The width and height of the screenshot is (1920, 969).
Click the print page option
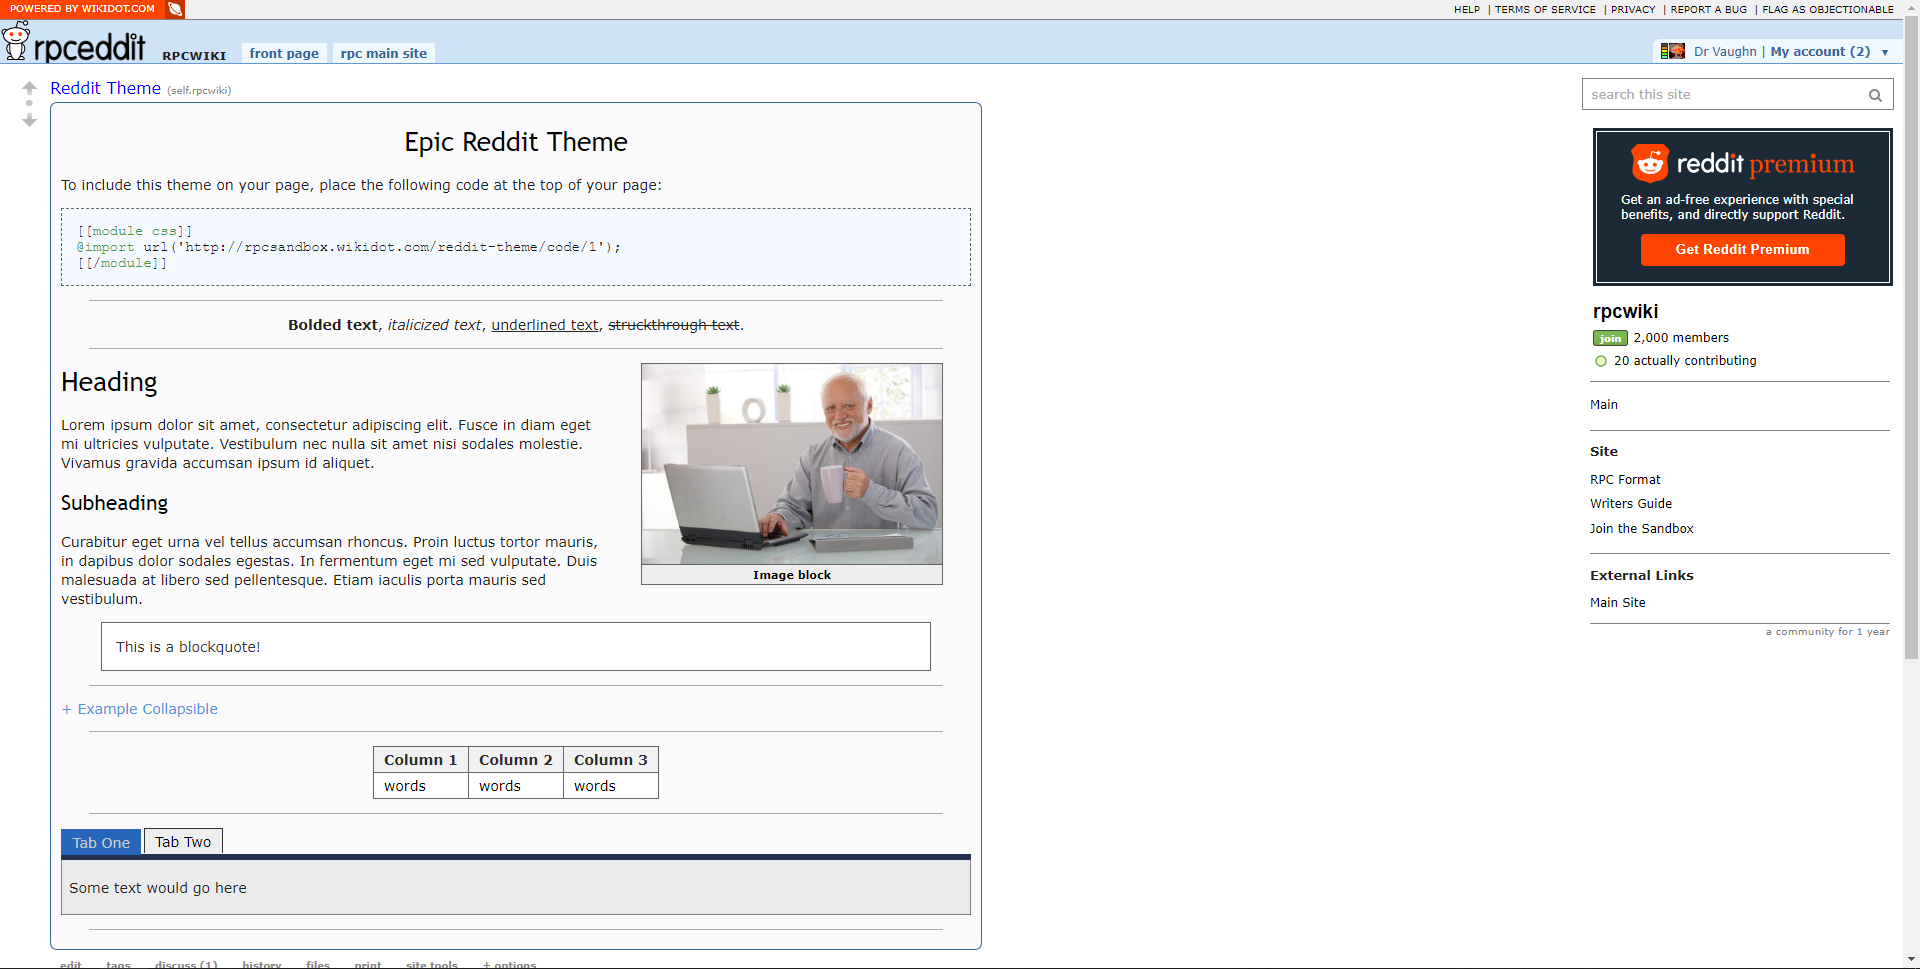point(368,965)
